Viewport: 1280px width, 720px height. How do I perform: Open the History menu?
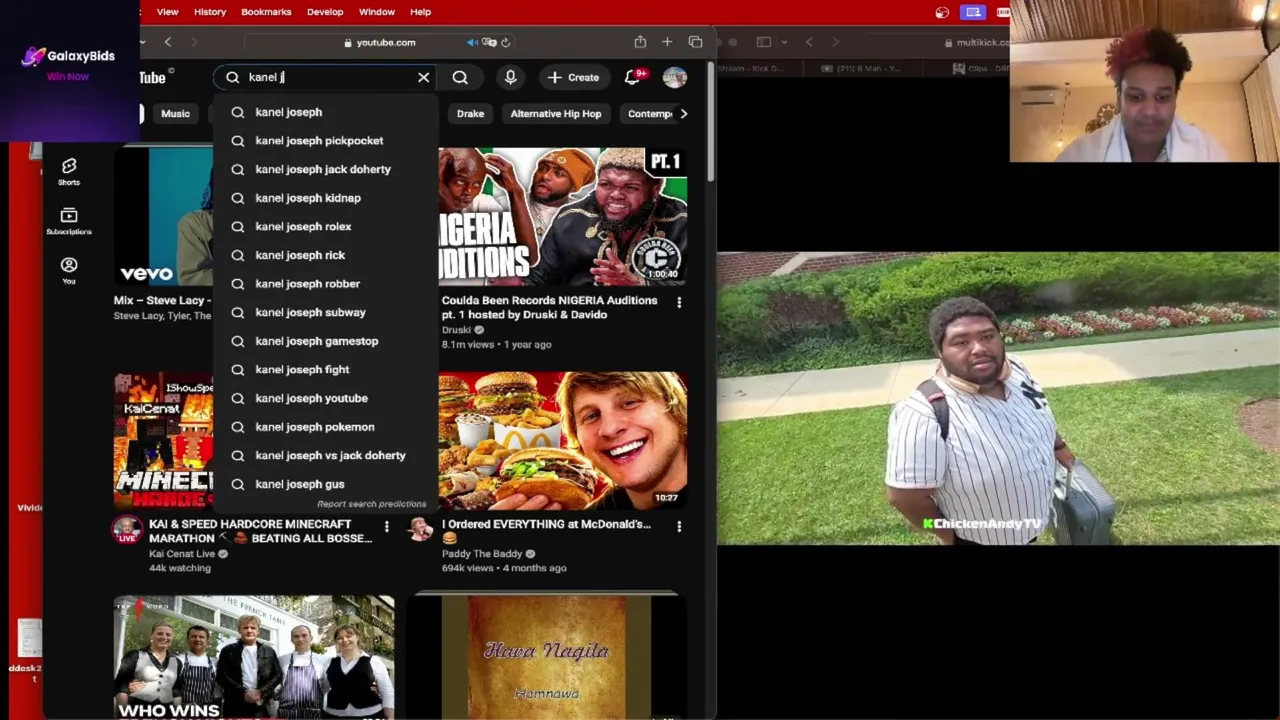210,12
